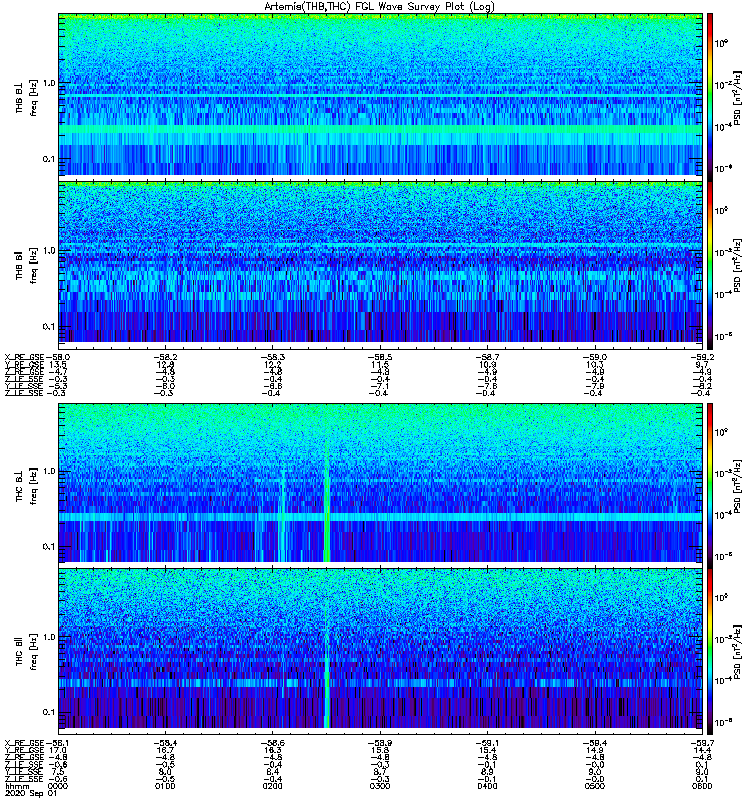Click the X_RE_GSE value '-59.0'
Image resolution: width=750 pixels, height=800 pixels.
[595, 357]
